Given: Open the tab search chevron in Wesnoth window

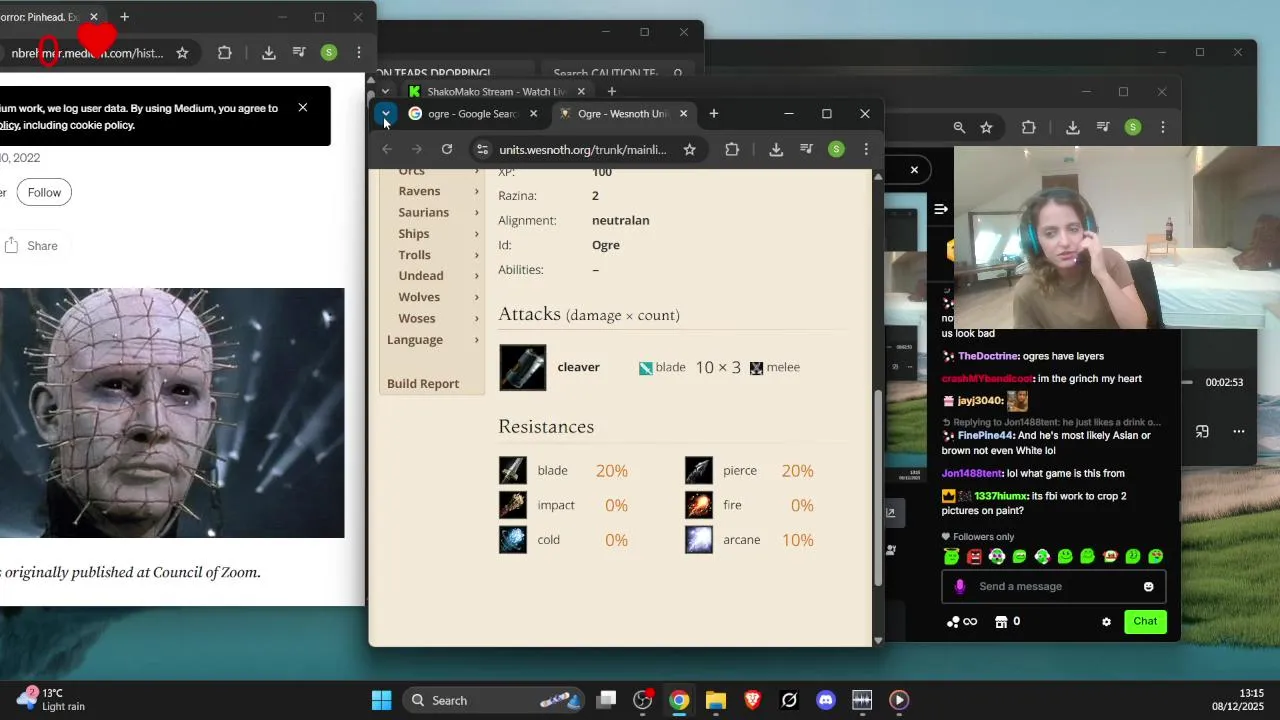Looking at the screenshot, I should (x=386, y=114).
